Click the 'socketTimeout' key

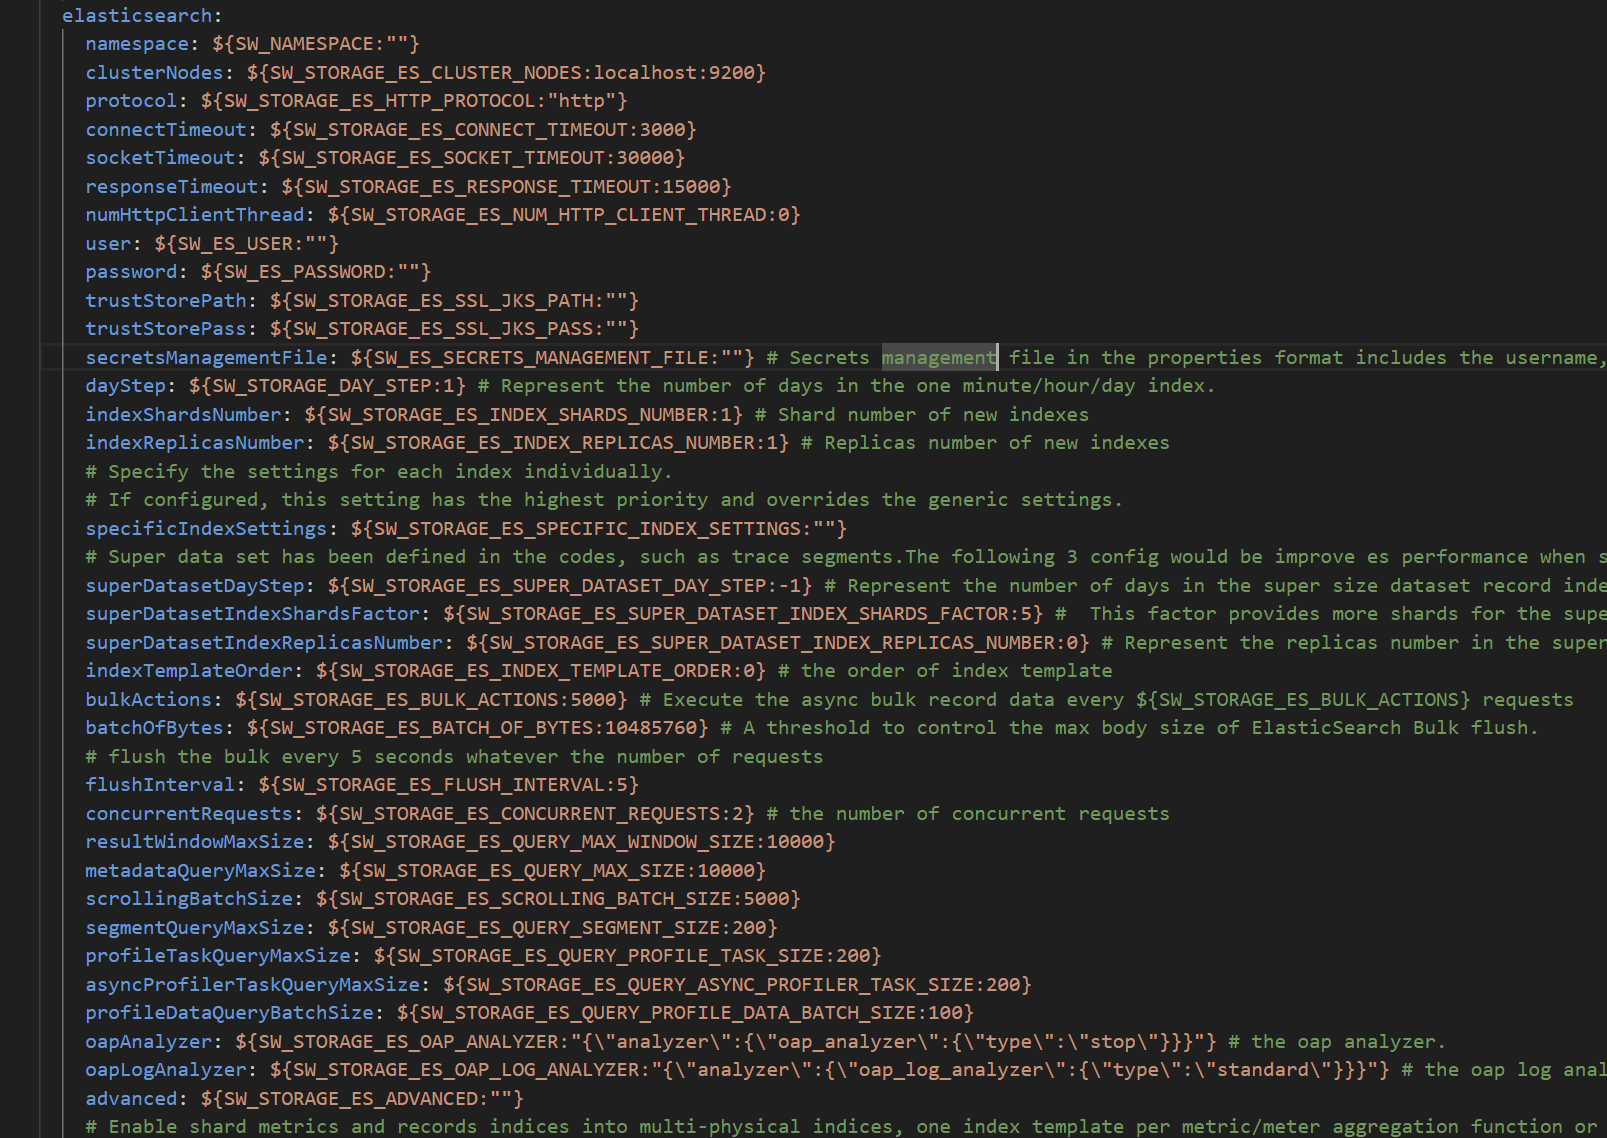pyautogui.click(x=160, y=158)
